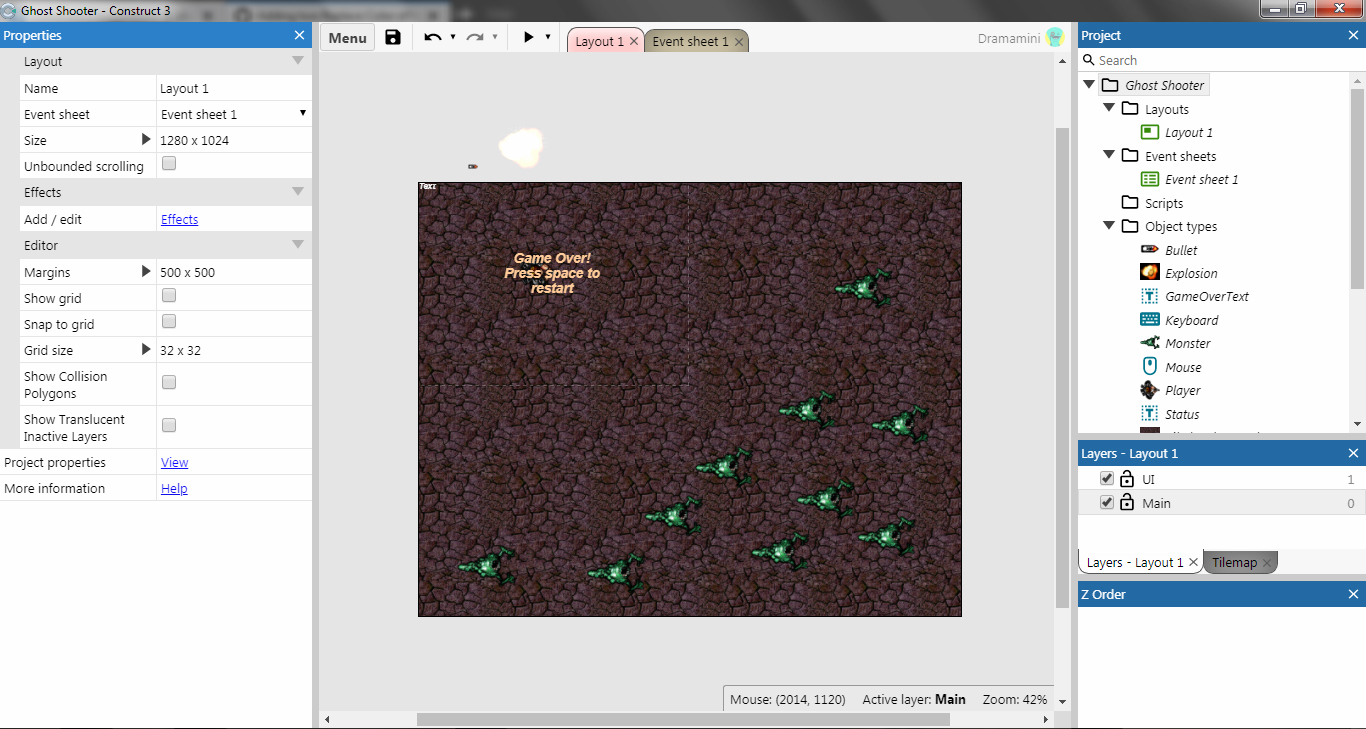Select the GameOverText object icon
Viewport: 1366px width, 729px height.
tap(1150, 296)
